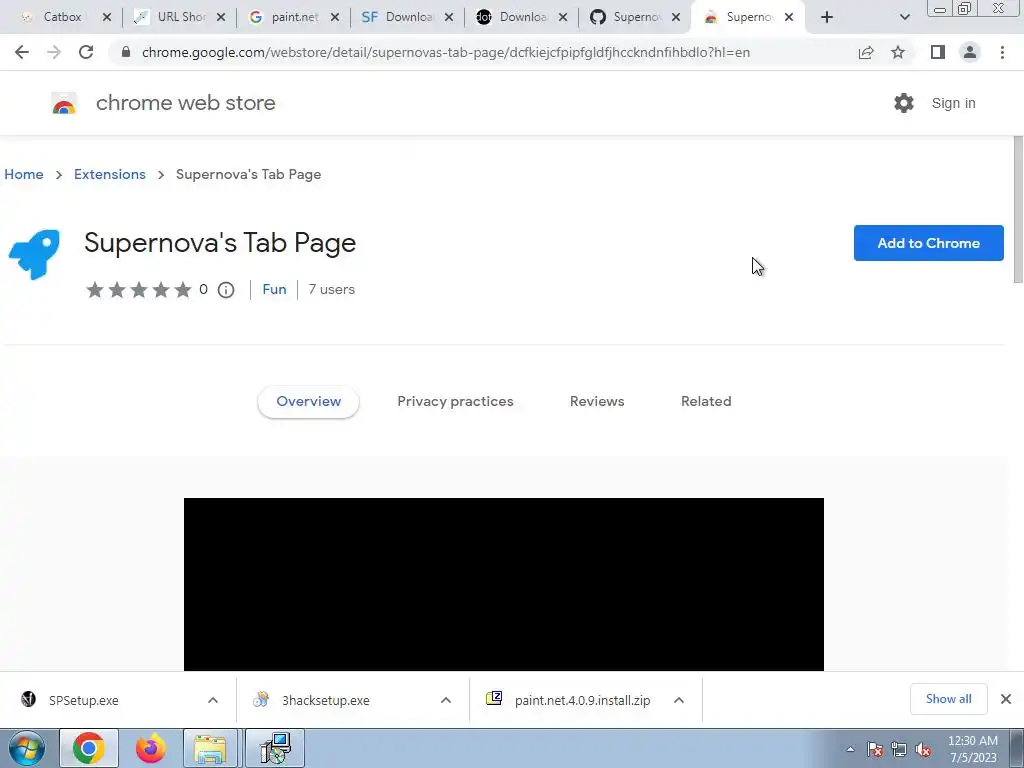
Task: Close the SourceForge Download tab
Action: [x=449, y=17]
